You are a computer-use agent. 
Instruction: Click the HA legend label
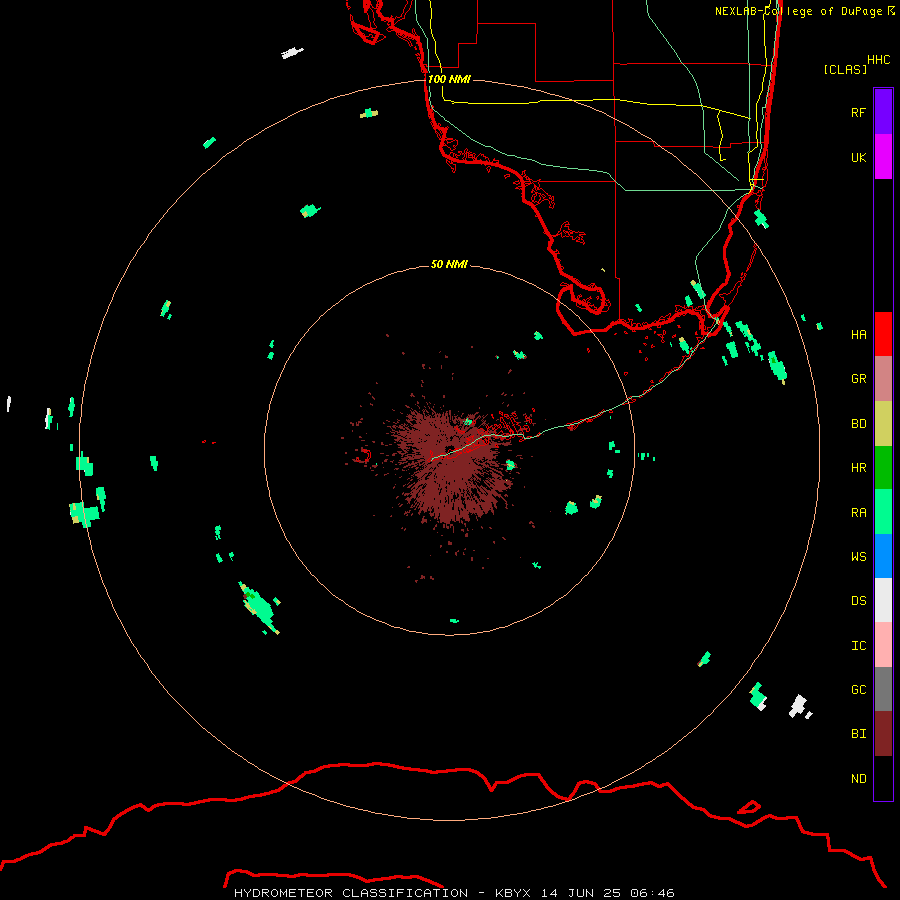point(858,335)
